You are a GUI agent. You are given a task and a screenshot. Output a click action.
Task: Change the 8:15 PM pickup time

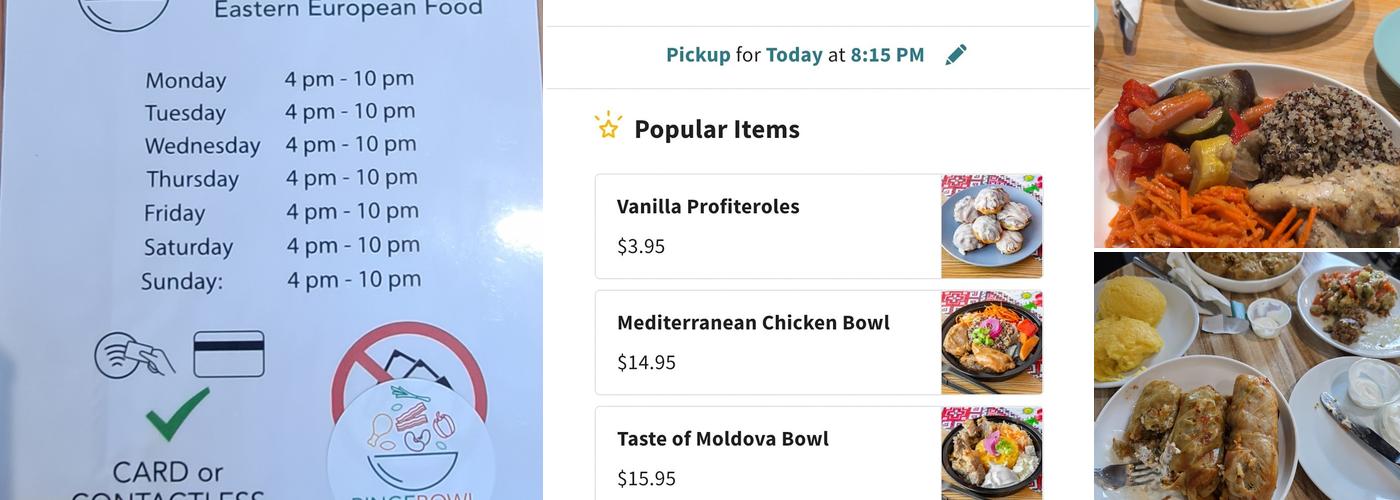[887, 55]
